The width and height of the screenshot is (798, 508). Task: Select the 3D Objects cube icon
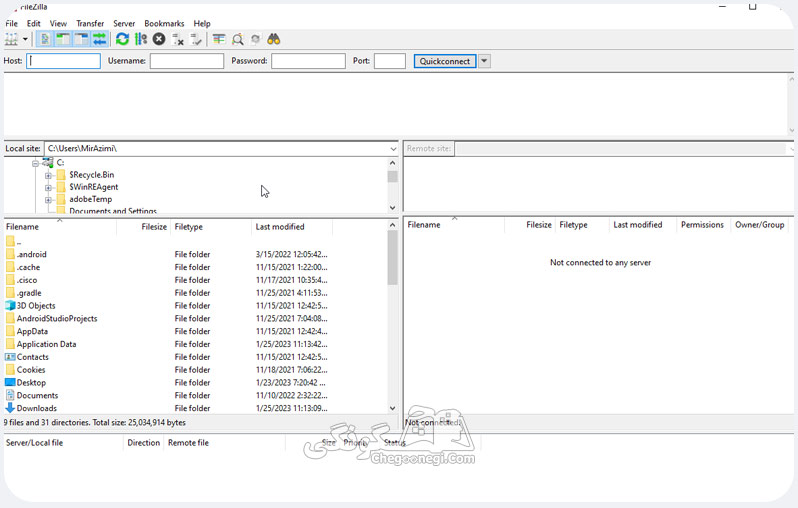(10, 305)
